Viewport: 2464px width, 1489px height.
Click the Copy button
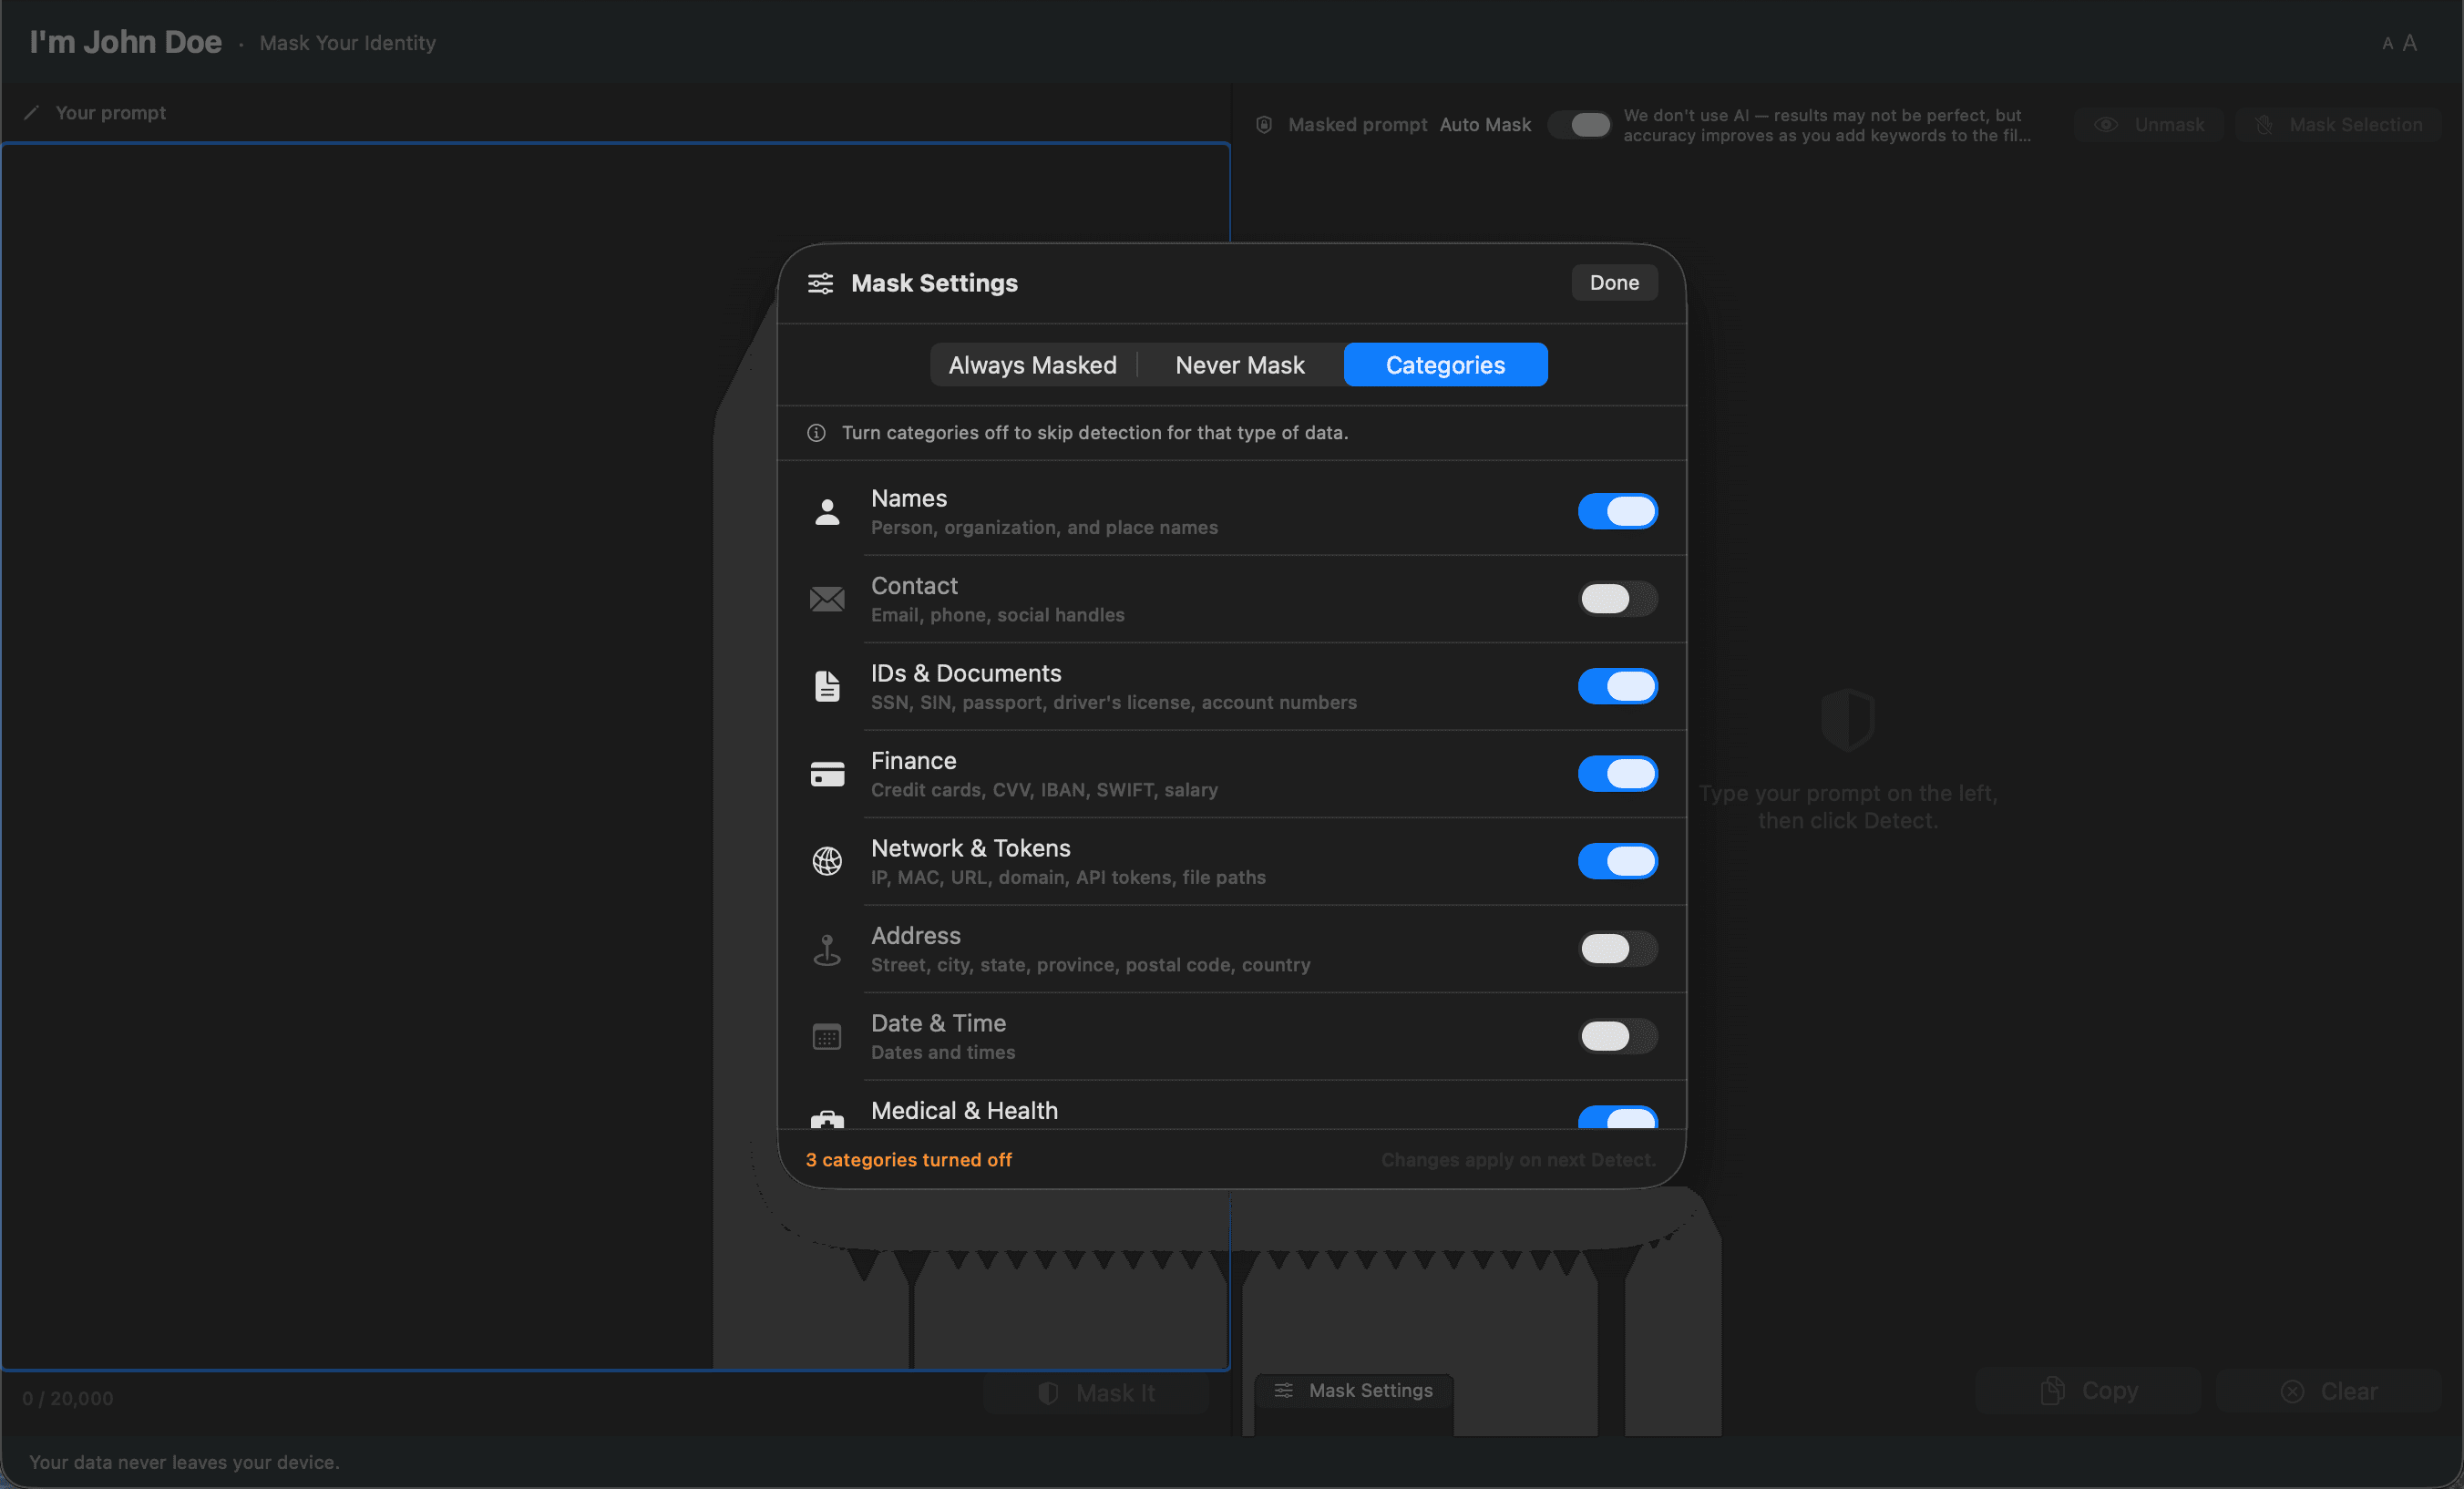[2089, 1391]
